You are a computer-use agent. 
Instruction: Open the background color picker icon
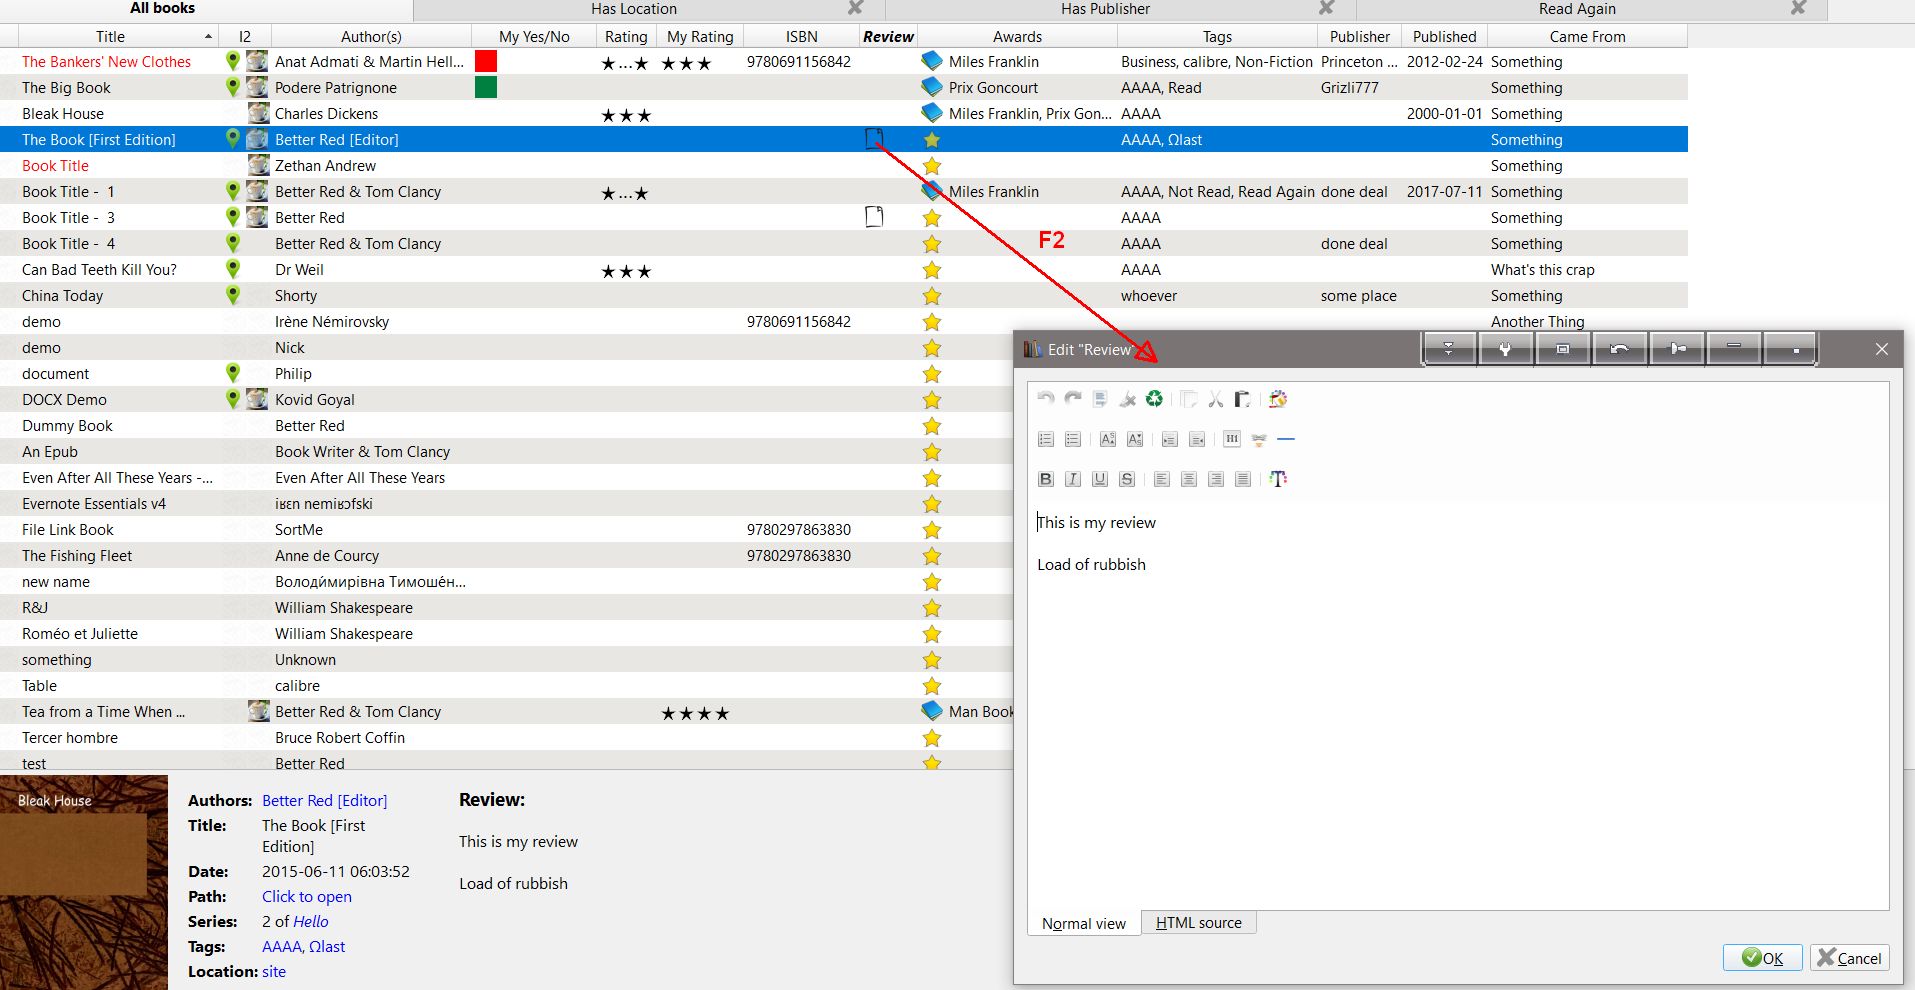[1278, 399]
